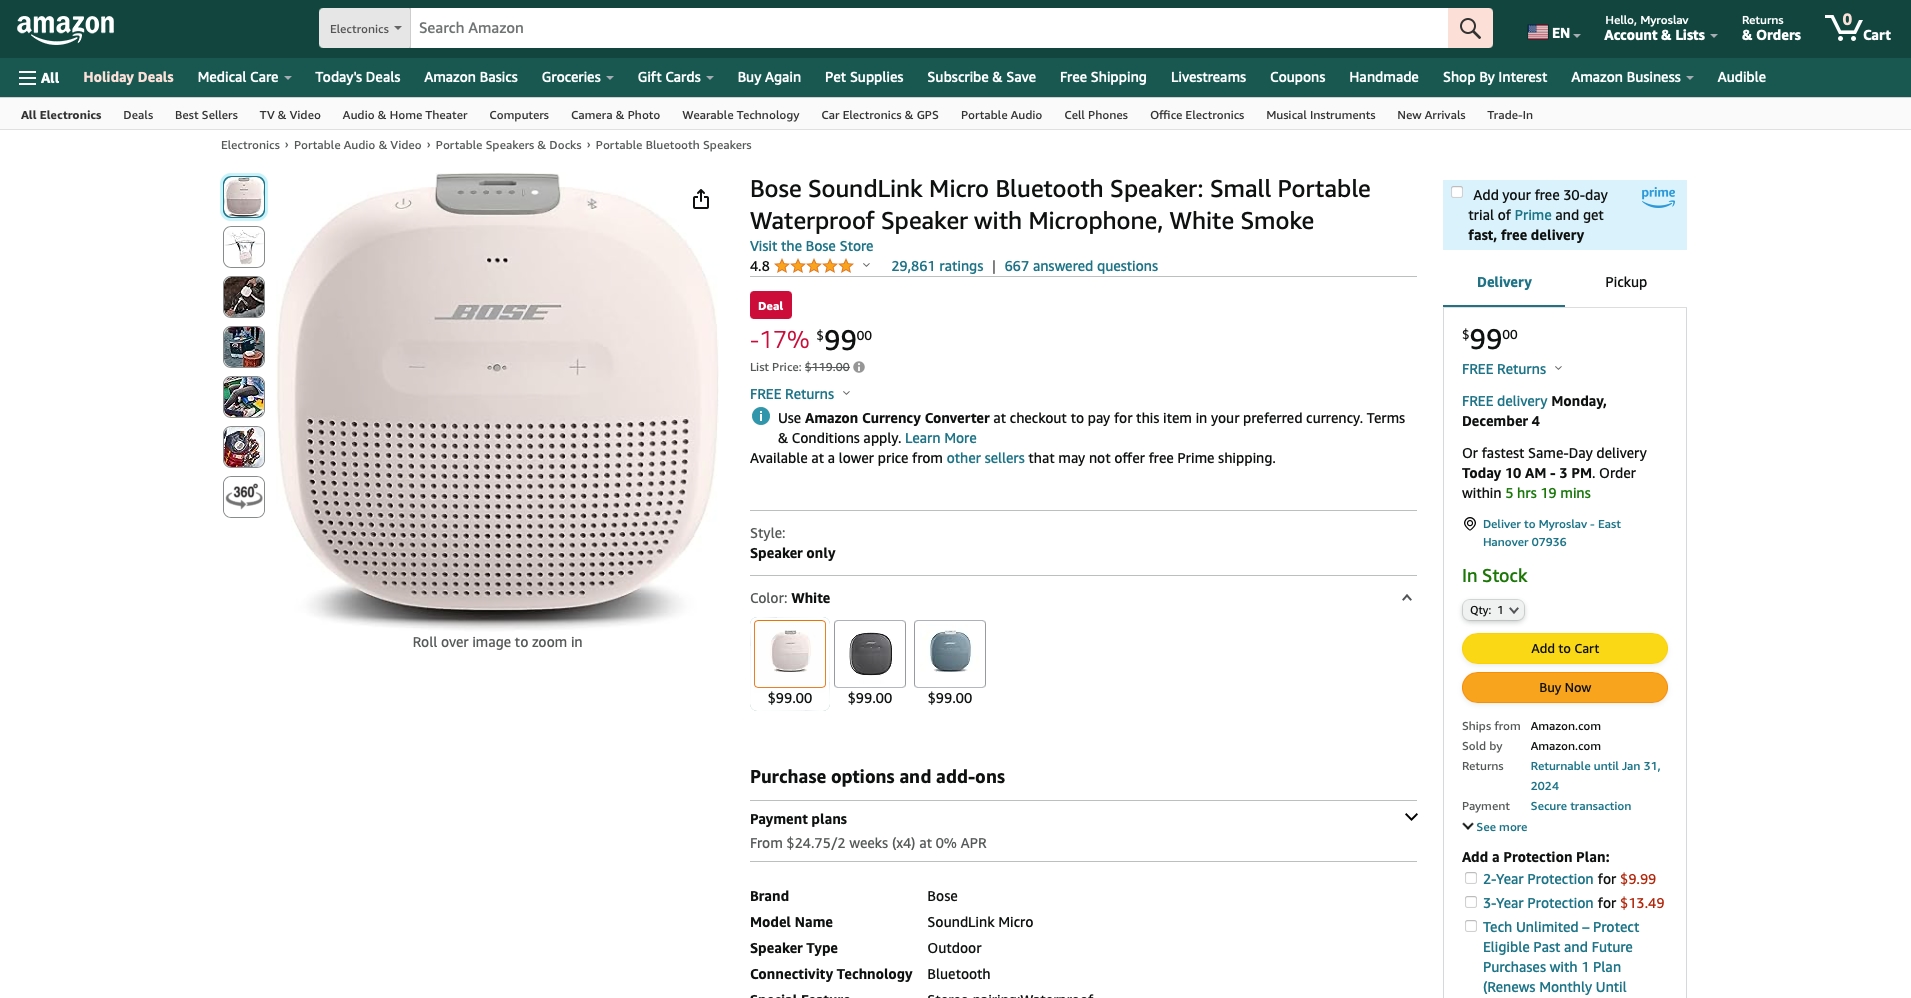Visit the Bose Store link

tap(811, 246)
